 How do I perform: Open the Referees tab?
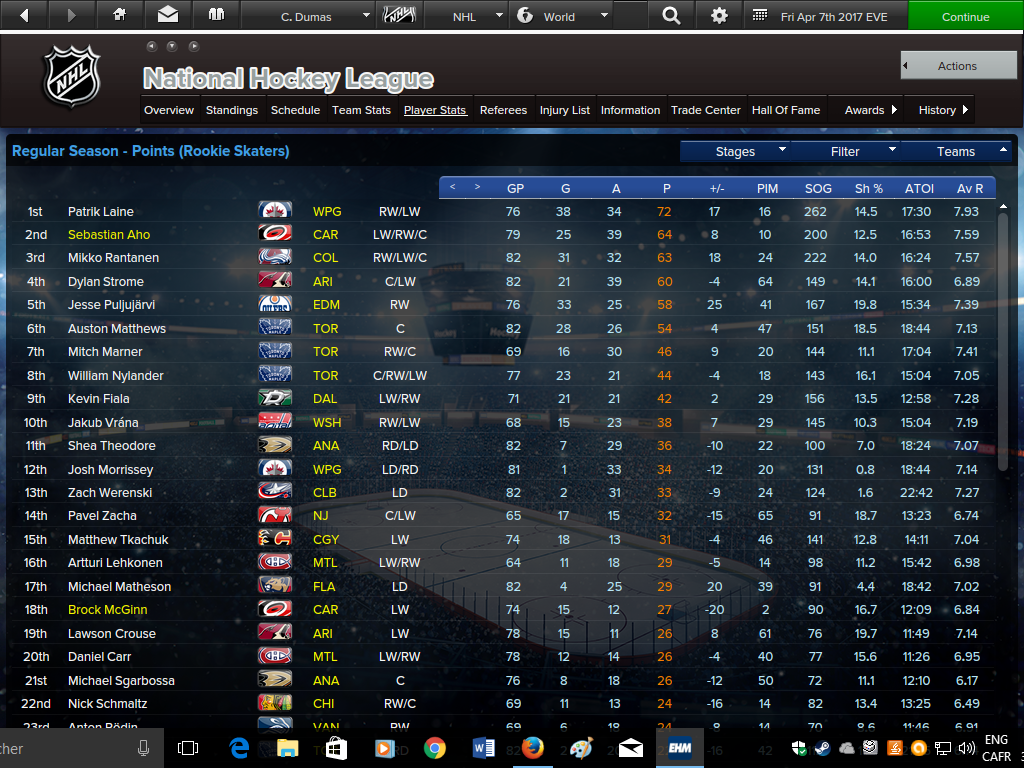click(x=503, y=110)
